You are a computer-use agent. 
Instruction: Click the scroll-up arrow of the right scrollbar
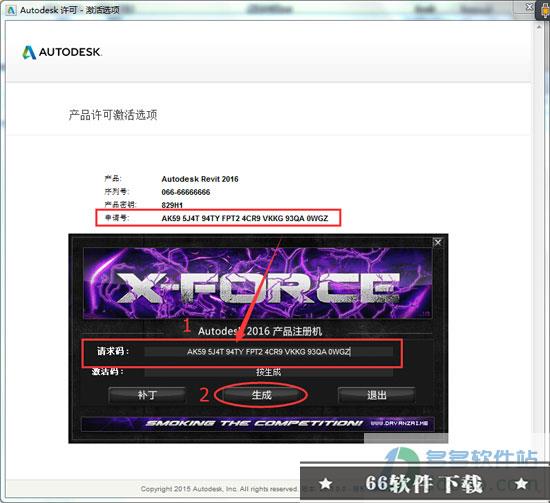pos(539,27)
